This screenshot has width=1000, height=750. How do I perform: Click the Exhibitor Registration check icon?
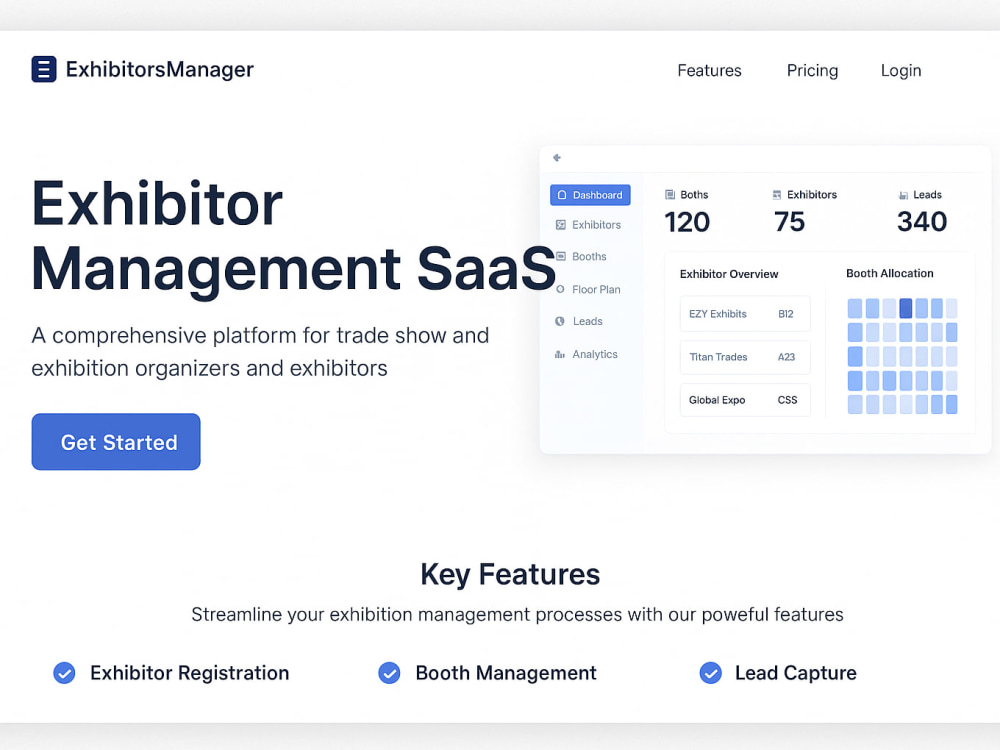(x=64, y=673)
